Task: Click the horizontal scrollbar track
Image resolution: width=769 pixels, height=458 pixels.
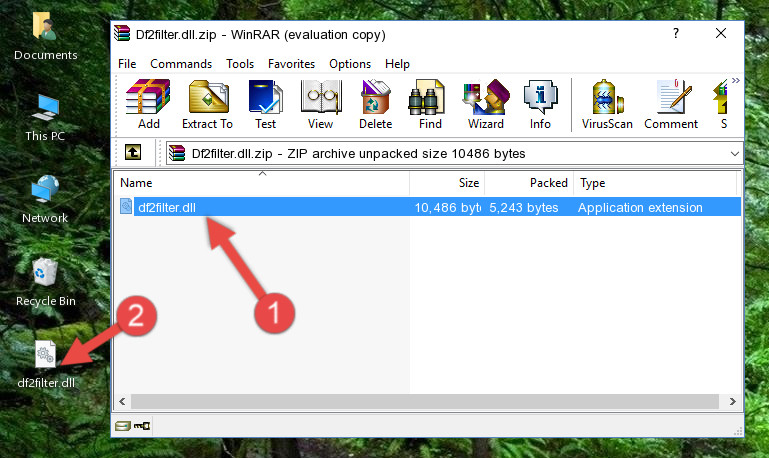Action: [x=425, y=402]
